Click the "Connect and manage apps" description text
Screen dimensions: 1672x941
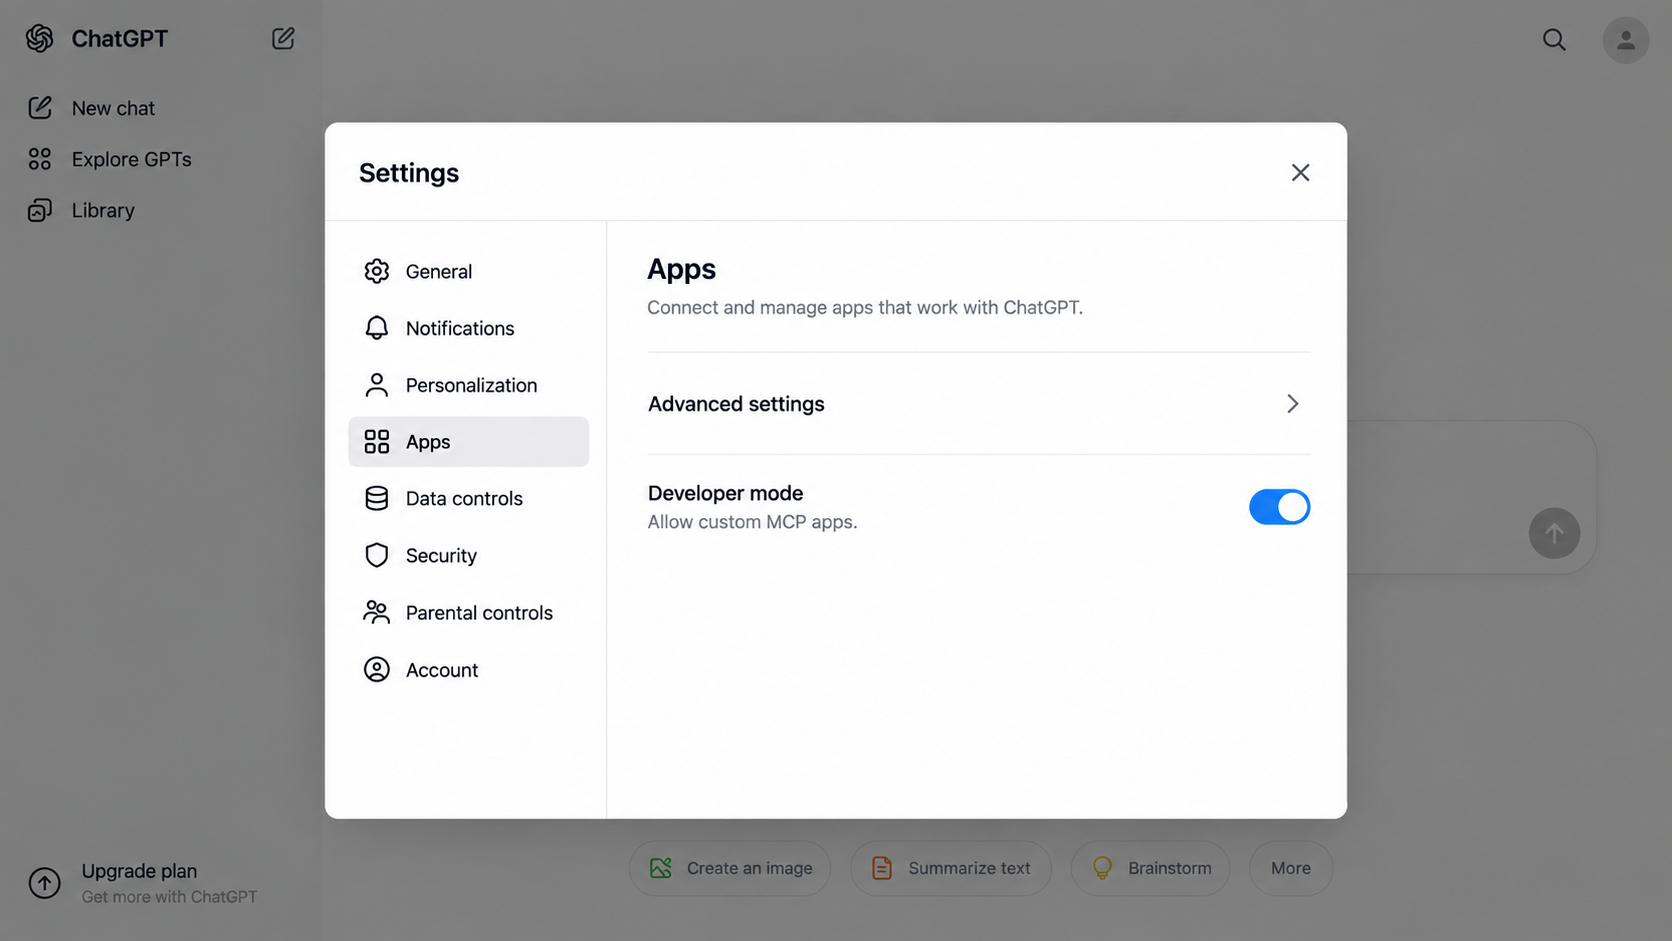click(x=865, y=308)
